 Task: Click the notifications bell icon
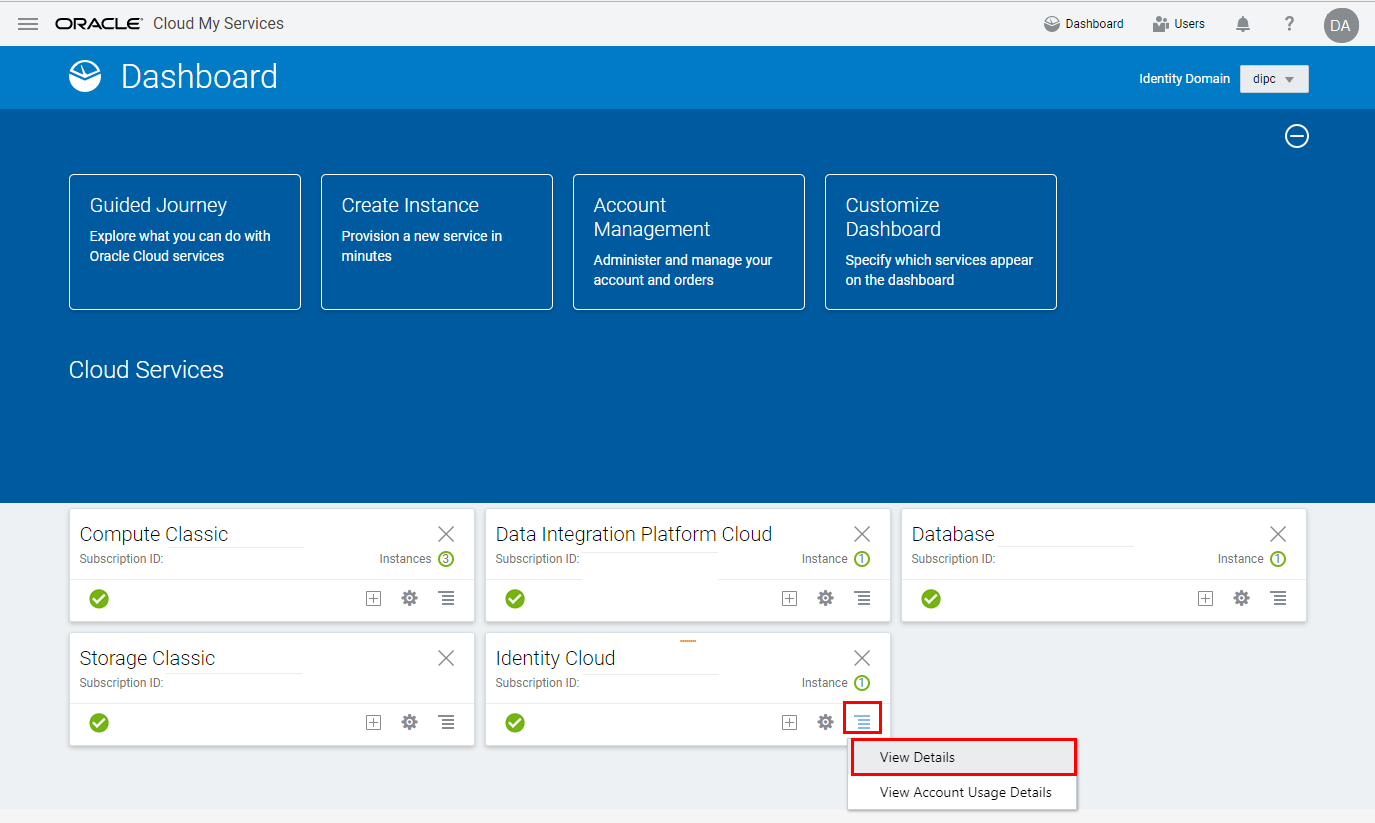1243,24
